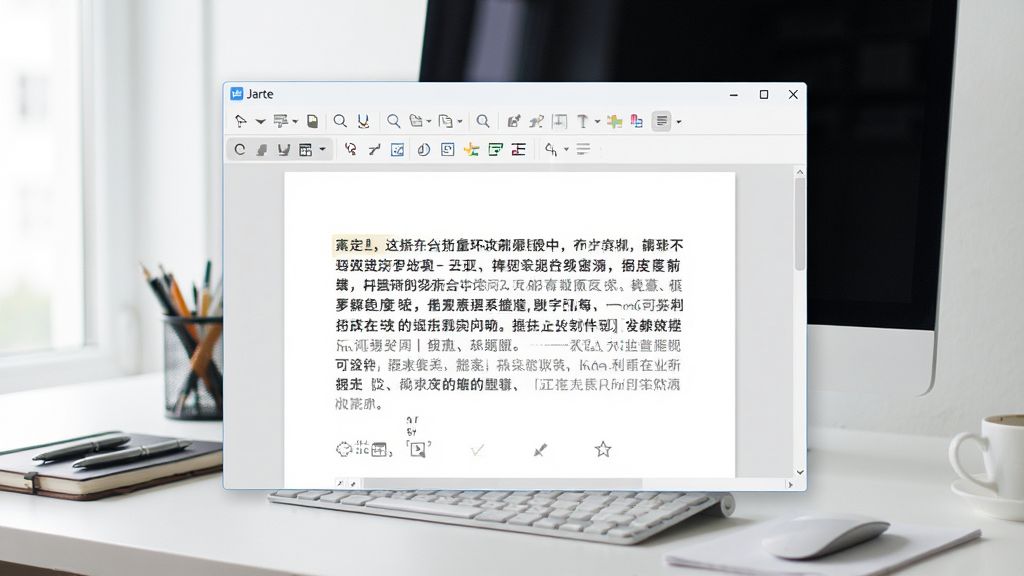Screen dimensions: 1024x576
Task: Click the overlapping pages copy icon
Action: pos(446,121)
